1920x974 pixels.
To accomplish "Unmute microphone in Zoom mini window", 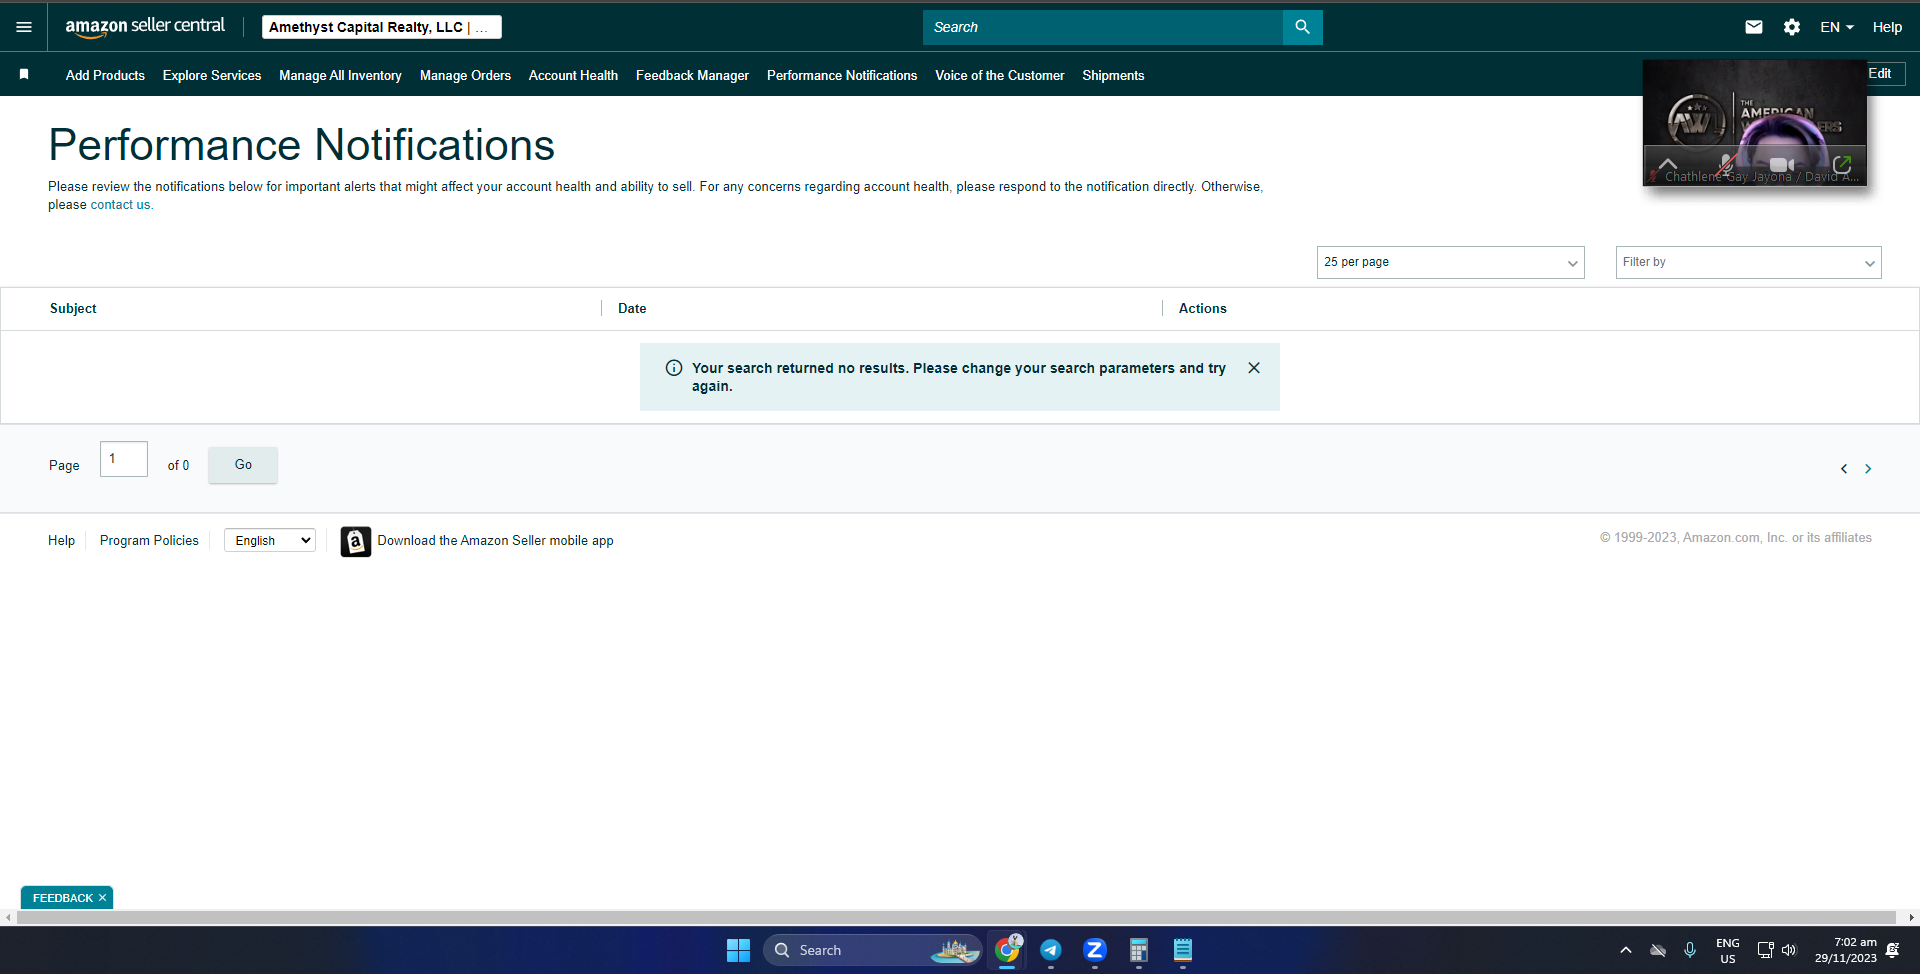I will coord(1726,164).
